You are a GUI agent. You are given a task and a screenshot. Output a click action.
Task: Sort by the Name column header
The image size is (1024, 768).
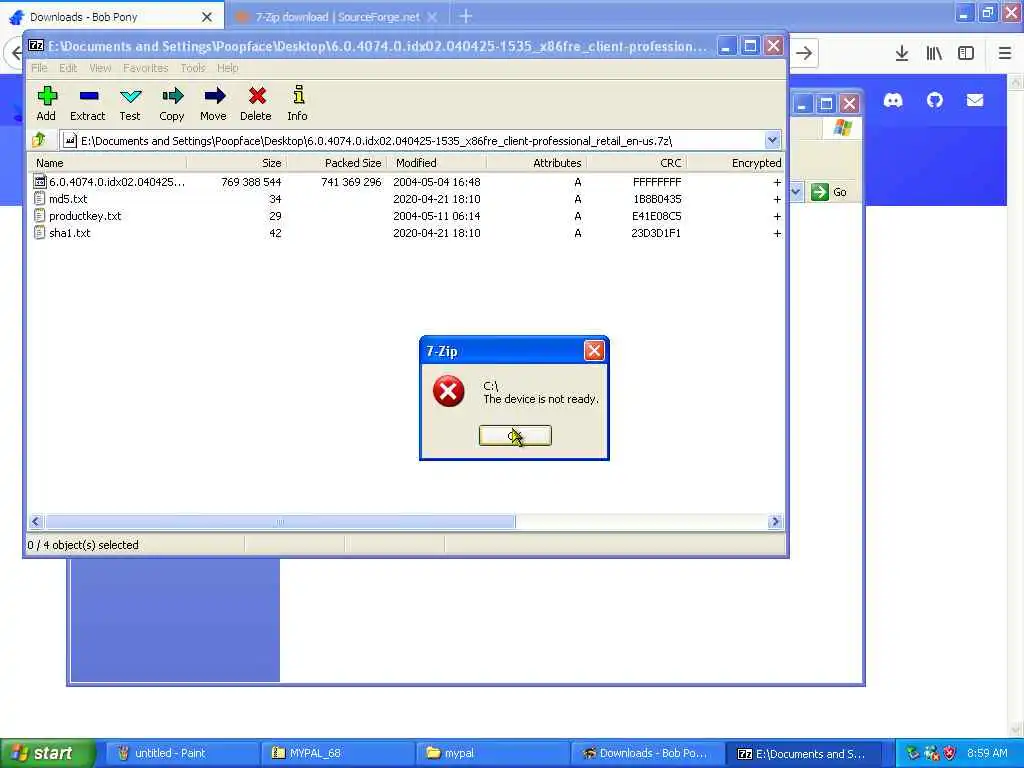pyautogui.click(x=108, y=163)
